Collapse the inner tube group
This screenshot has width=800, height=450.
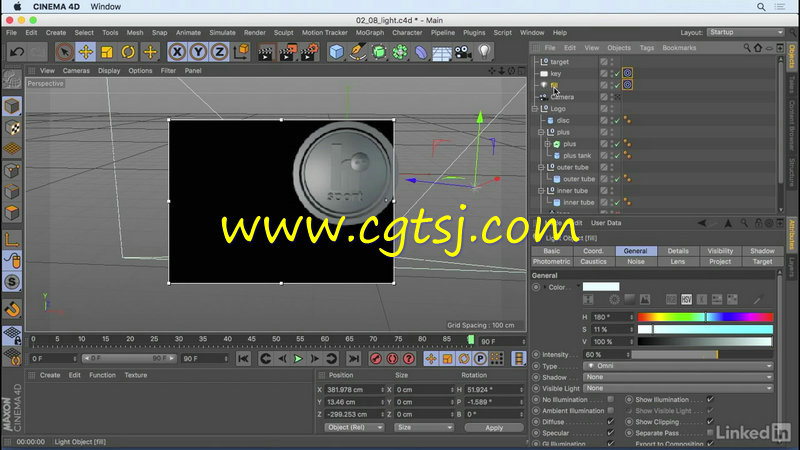[541, 191]
